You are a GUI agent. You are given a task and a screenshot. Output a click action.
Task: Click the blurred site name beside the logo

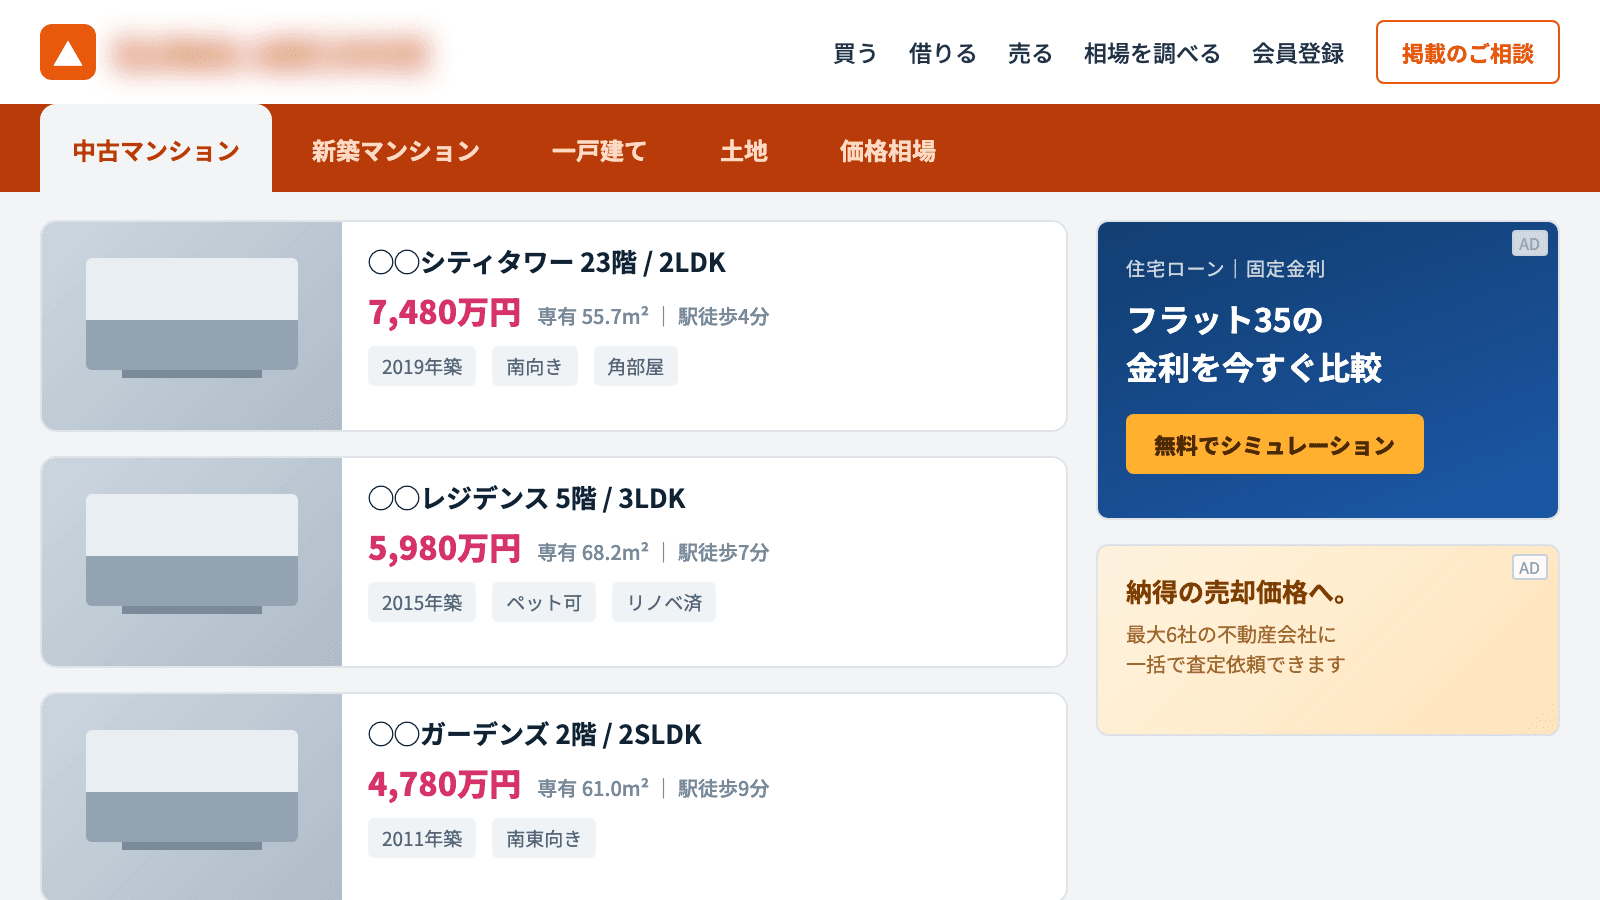272,53
